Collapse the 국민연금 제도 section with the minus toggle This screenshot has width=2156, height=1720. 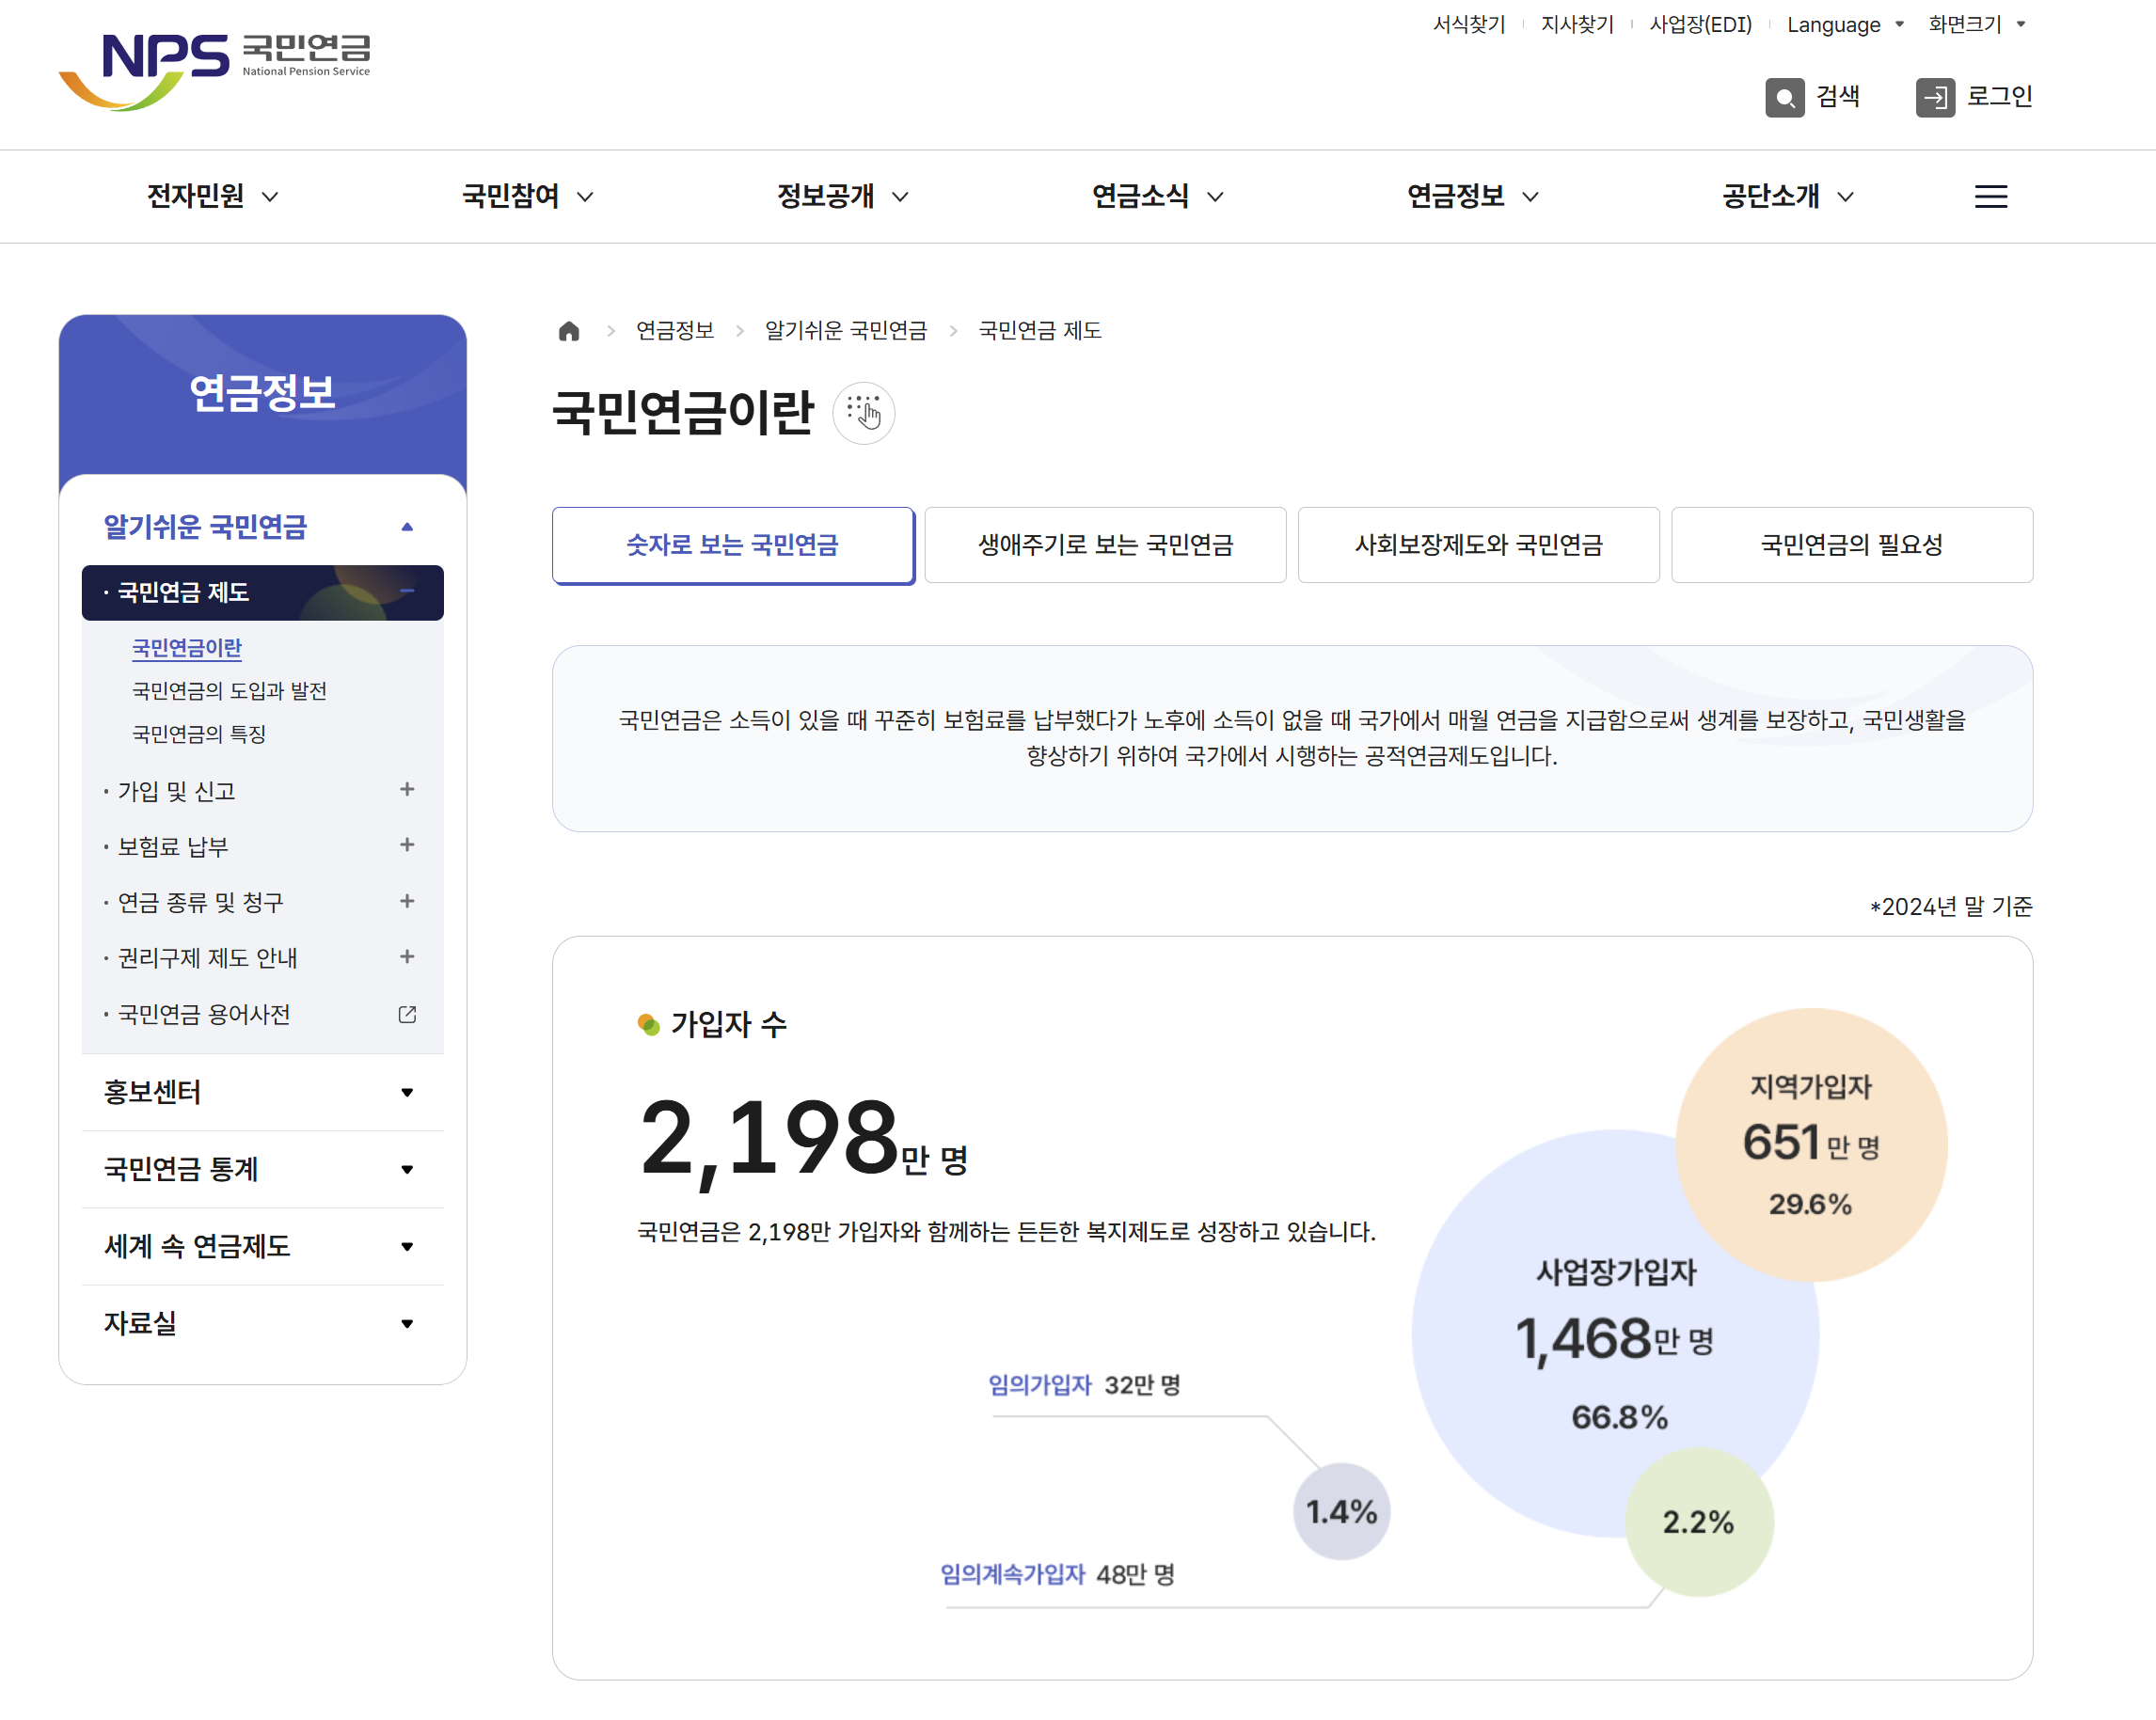[x=407, y=592]
